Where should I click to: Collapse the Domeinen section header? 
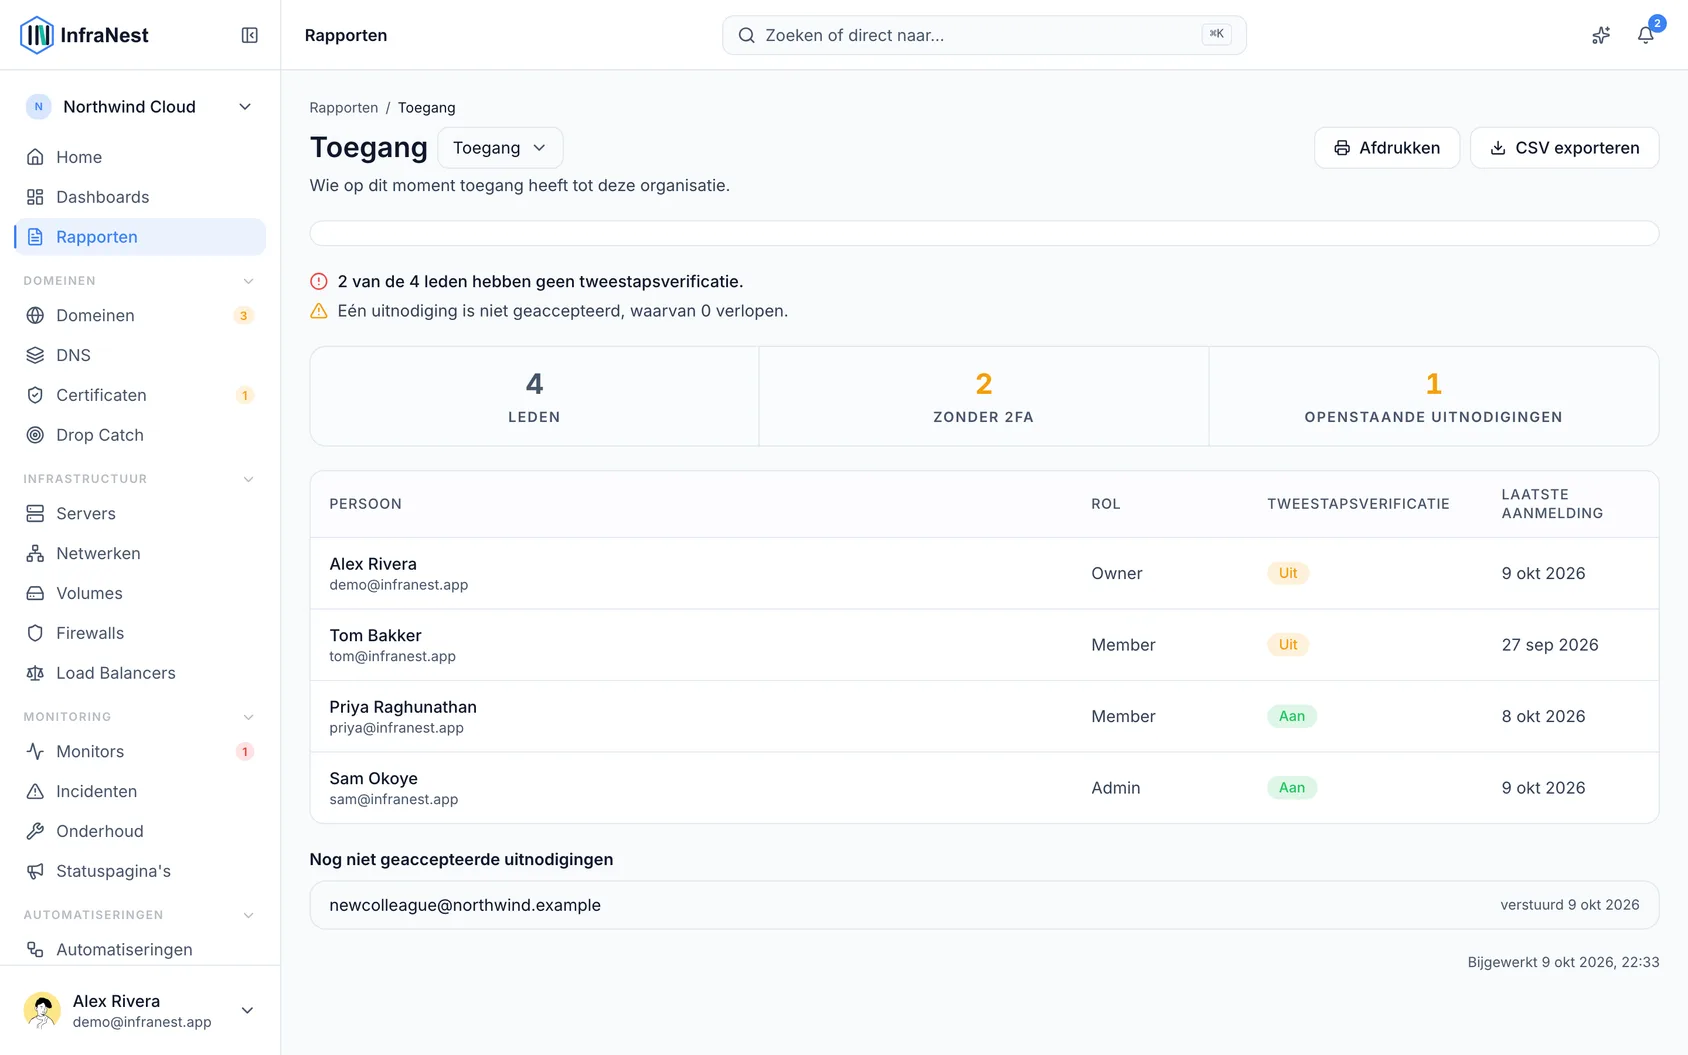click(x=140, y=281)
